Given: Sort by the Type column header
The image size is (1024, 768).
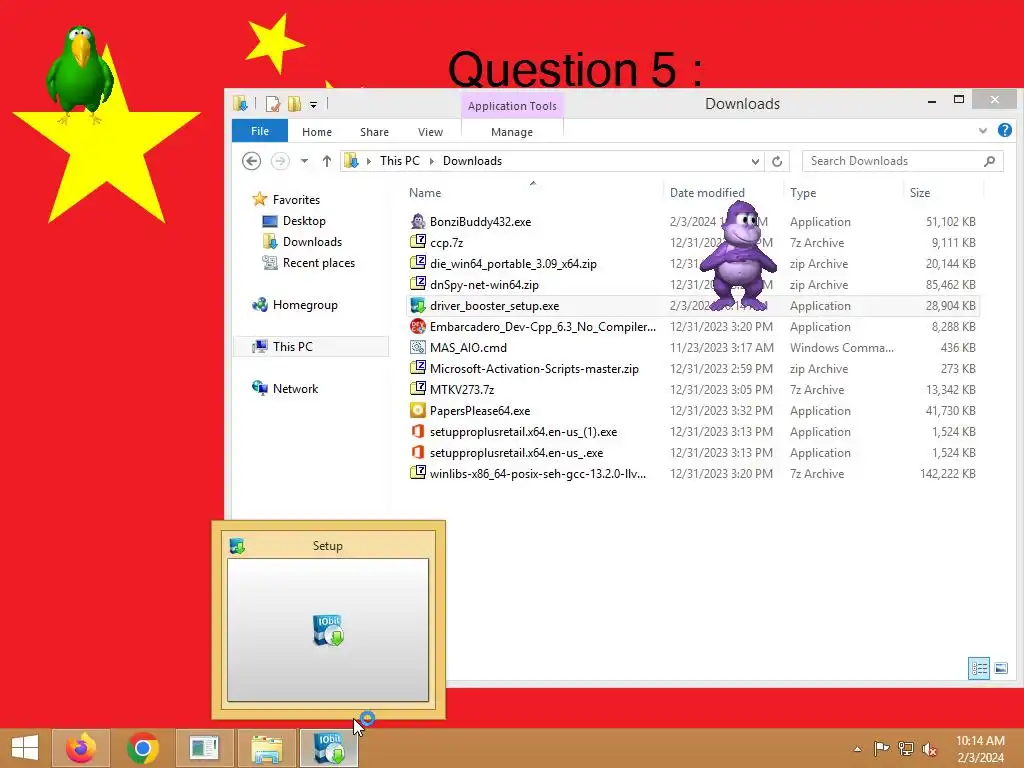Looking at the screenshot, I should (x=844, y=193).
